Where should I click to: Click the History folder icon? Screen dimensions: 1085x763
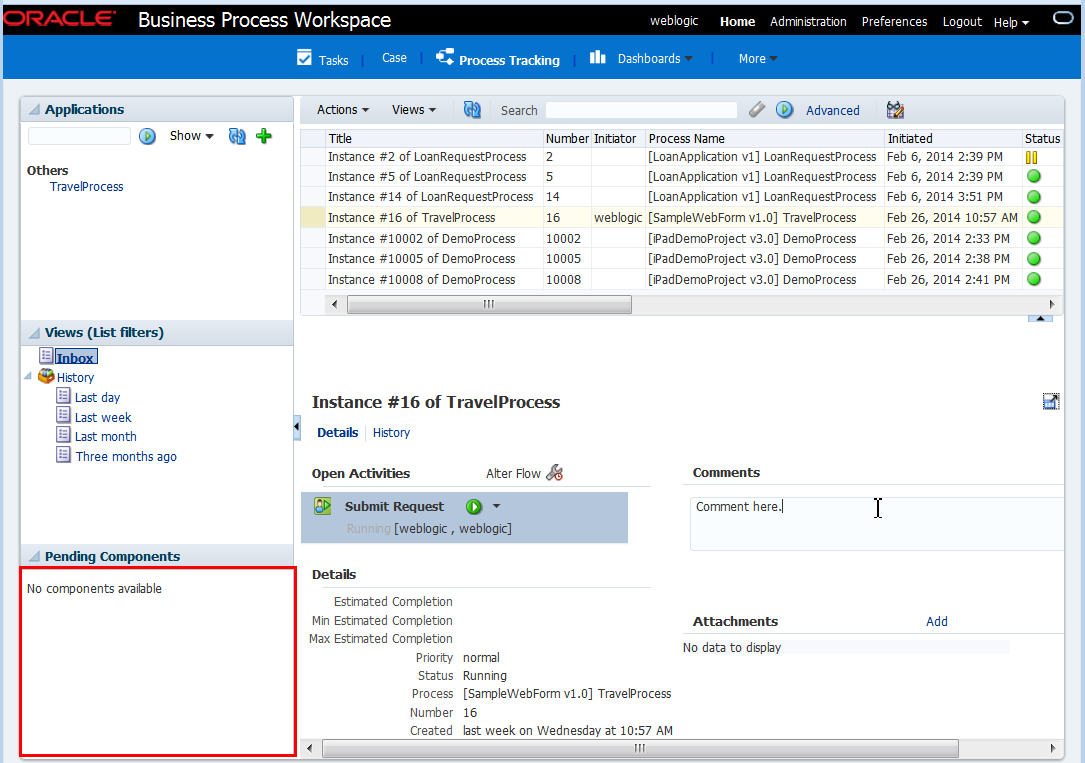click(46, 376)
